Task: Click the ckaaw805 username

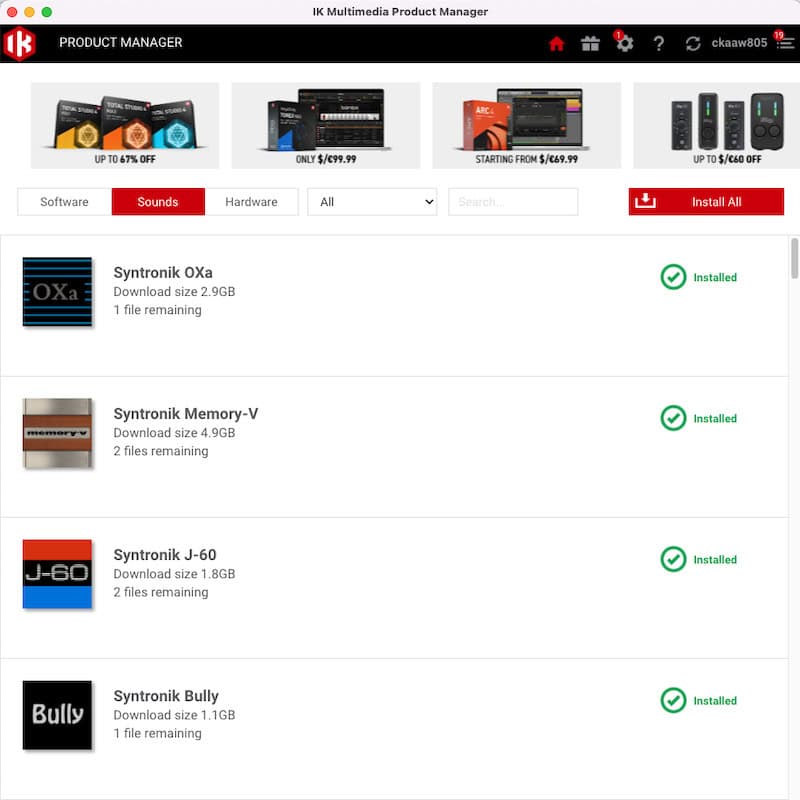Action: point(739,43)
